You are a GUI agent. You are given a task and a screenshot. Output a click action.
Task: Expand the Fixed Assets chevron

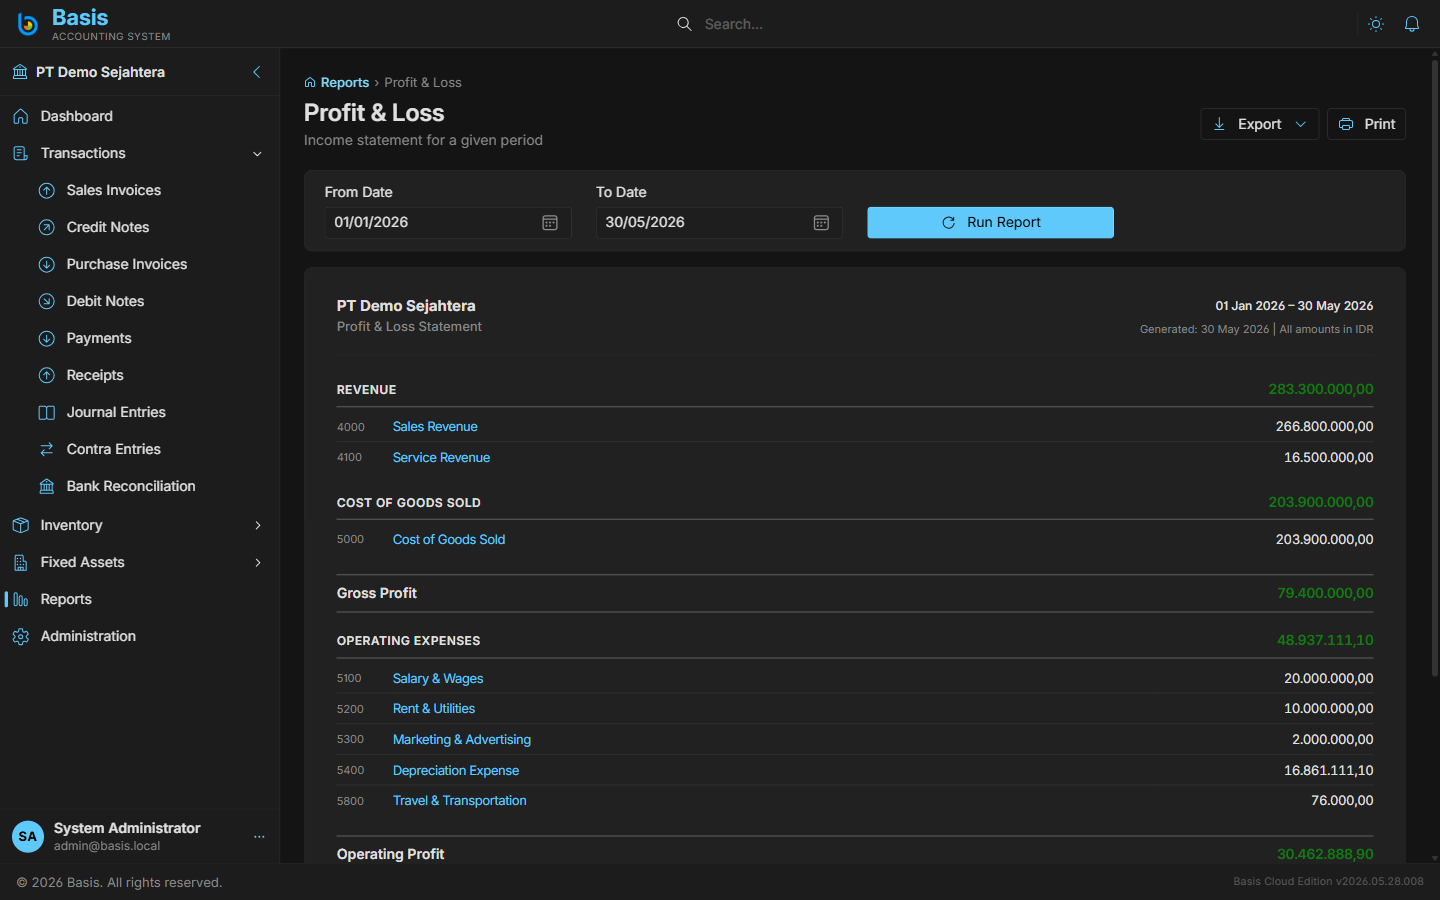(x=257, y=562)
